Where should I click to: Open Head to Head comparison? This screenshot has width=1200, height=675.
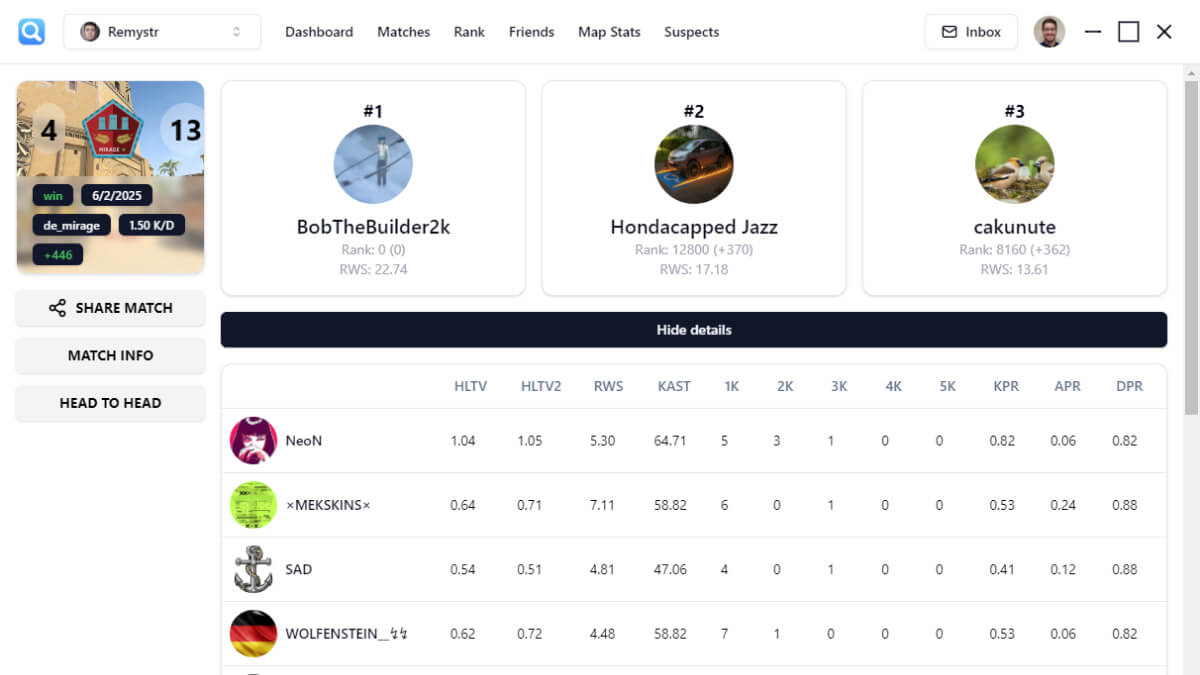tap(110, 403)
